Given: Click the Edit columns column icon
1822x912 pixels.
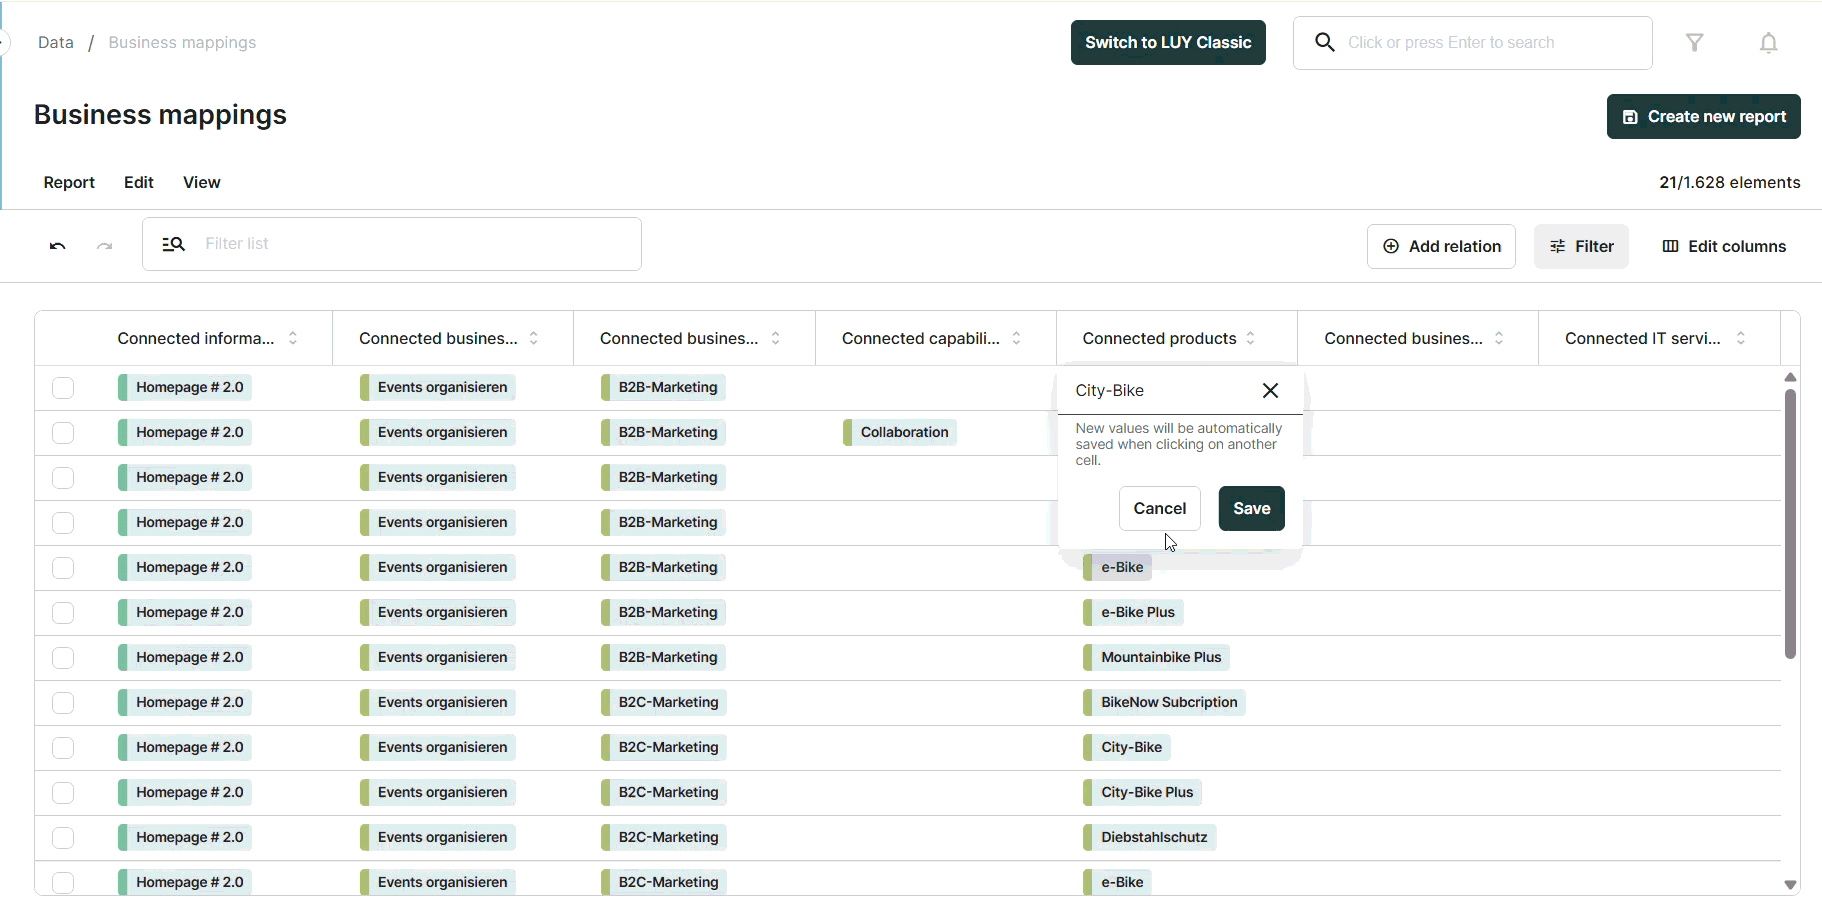Looking at the screenshot, I should coord(1670,246).
